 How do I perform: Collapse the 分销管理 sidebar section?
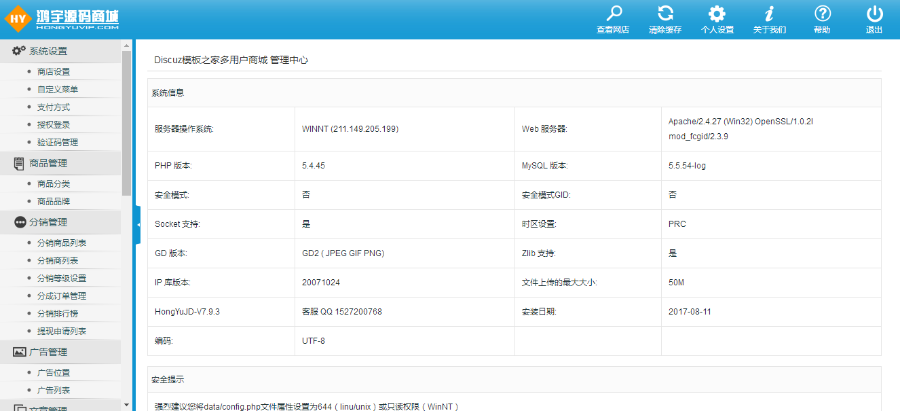tap(60, 222)
